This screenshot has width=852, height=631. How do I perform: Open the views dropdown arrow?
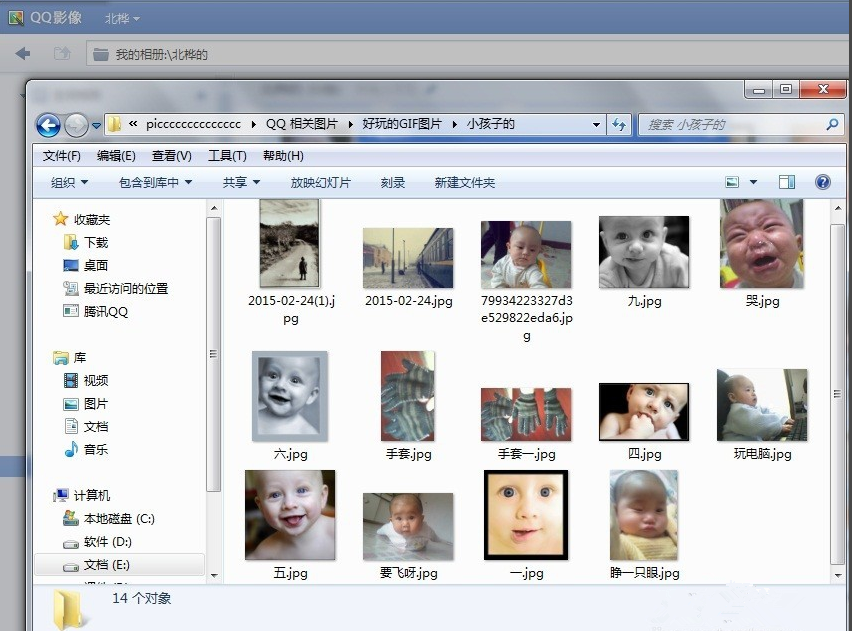tap(753, 181)
